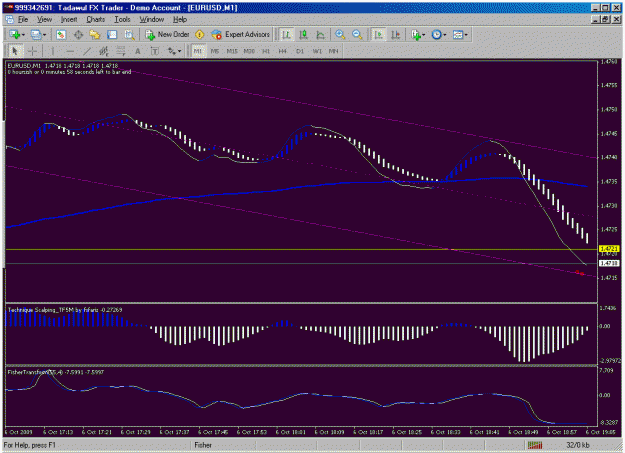
Task: Switch to H1 timeframe
Action: 266,51
